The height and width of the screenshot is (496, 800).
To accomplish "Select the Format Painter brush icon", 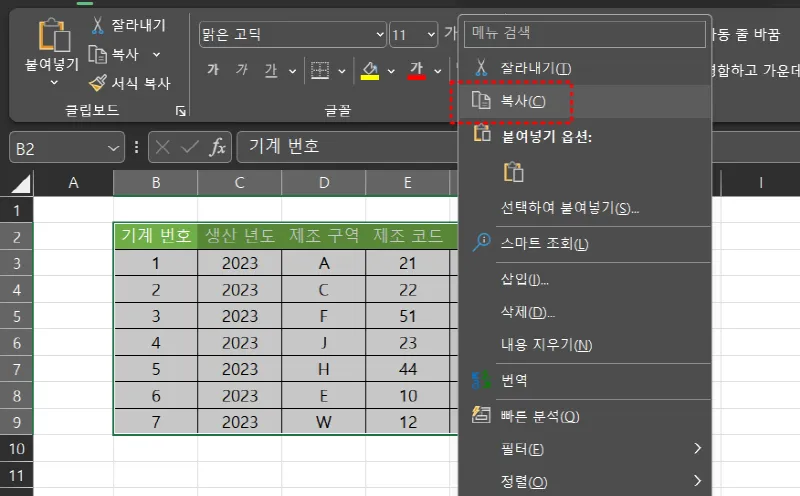I will [x=97, y=83].
